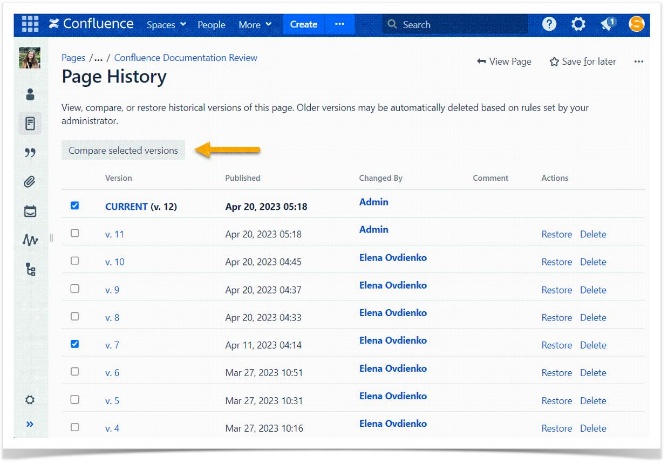Restore version v. 10
Viewport: 668px width, 464px height.
point(556,262)
